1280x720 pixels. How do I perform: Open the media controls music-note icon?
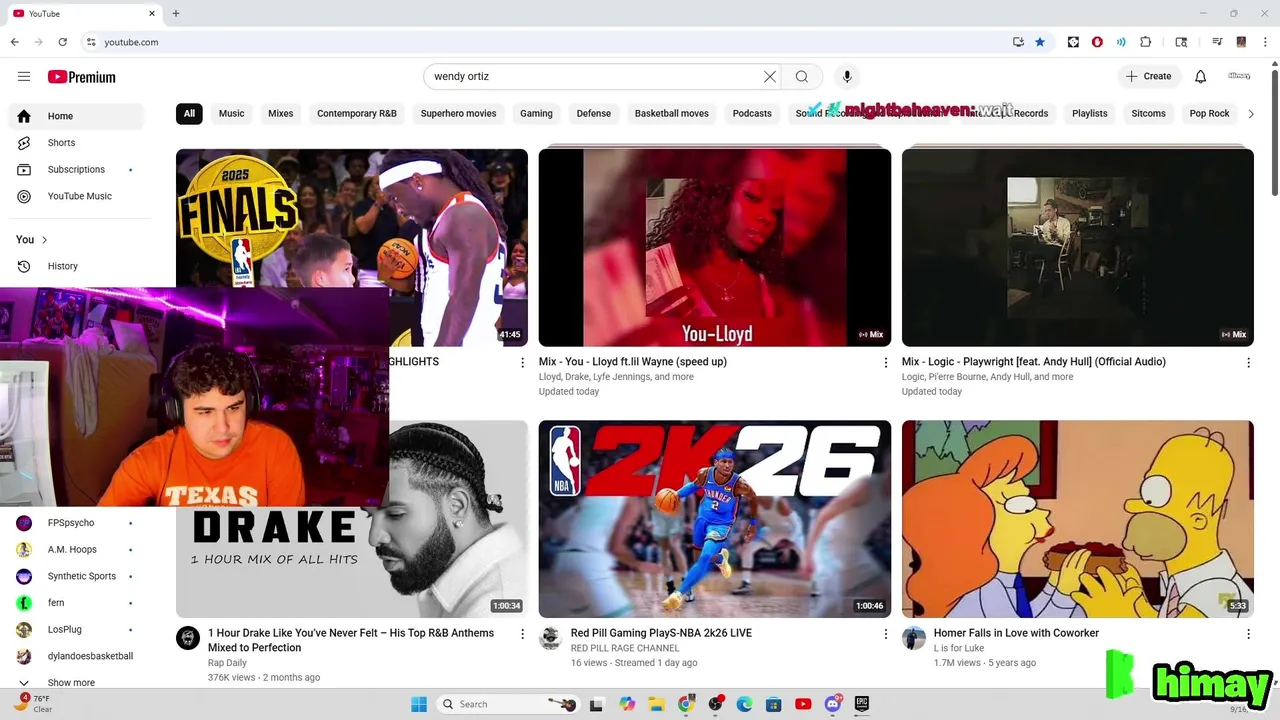coord(1217,42)
